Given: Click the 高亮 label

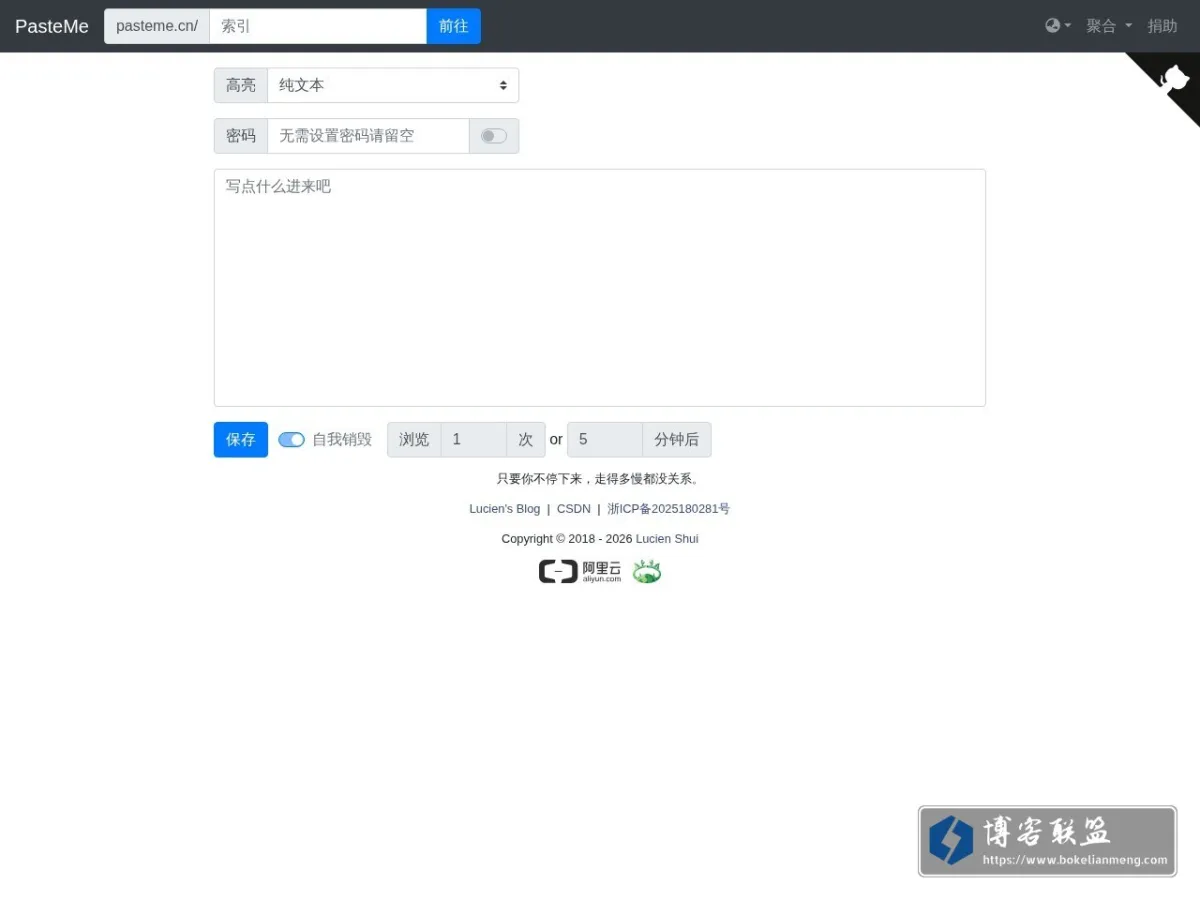Looking at the screenshot, I should (x=241, y=85).
